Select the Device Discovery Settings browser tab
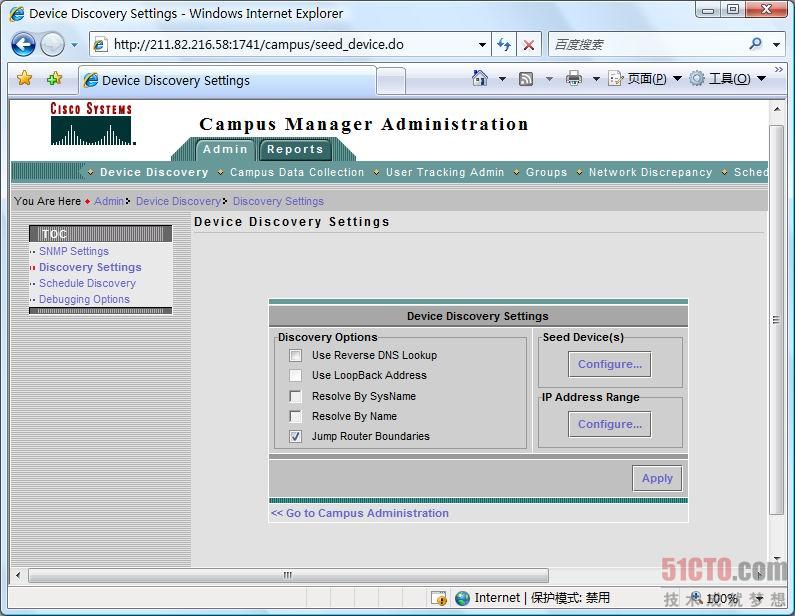Viewport: 795px width, 616px height. tap(227, 80)
